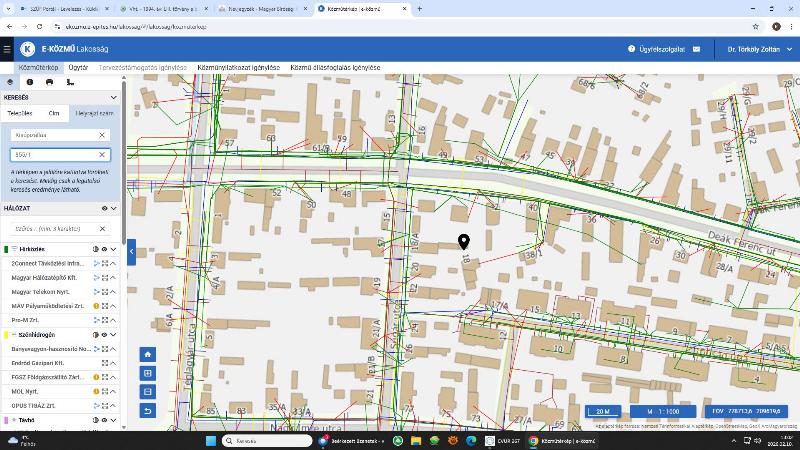The width and height of the screenshot is (800, 450).
Task: Switch to the Ügytár tab
Action: coord(78,68)
